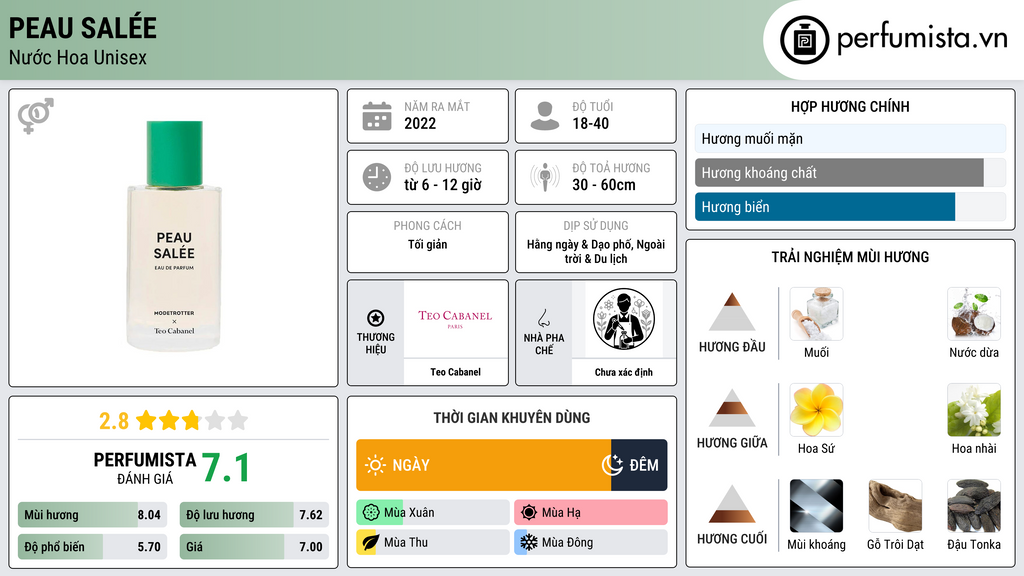Viewport: 1024px width, 576px height.
Task: Click the orange Ngày time bar
Action: pyautogui.click(x=483, y=465)
